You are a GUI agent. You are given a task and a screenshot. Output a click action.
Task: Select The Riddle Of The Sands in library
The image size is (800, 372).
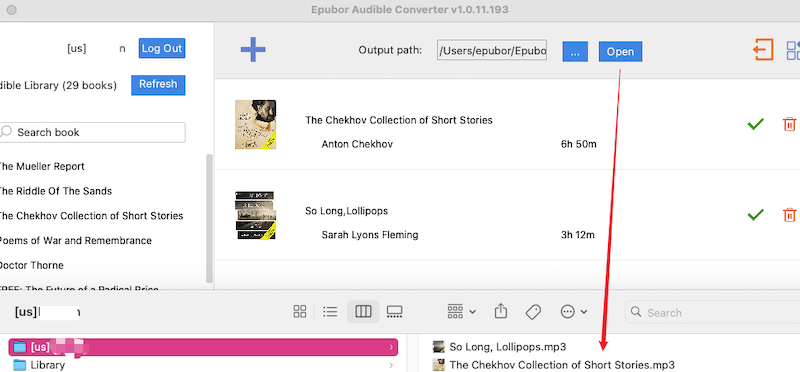[55, 191]
